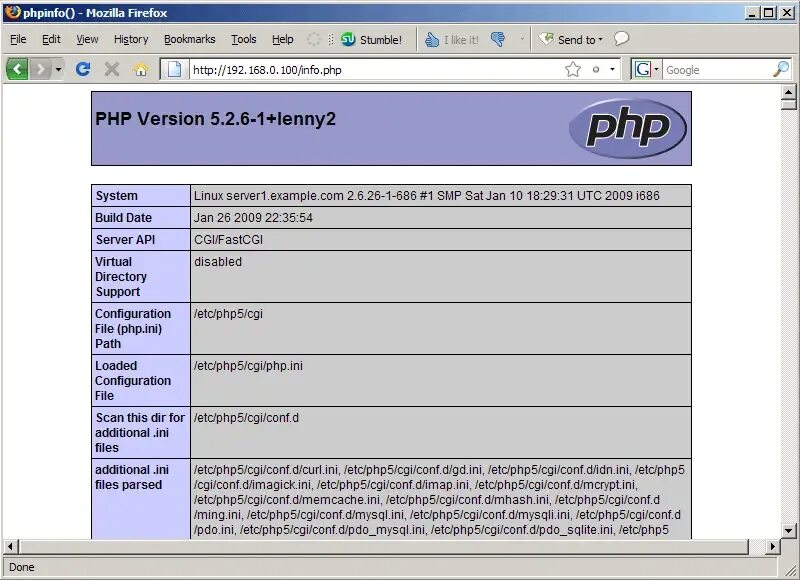
Task: Click the parsed ini files list text
Action: (x=439, y=500)
